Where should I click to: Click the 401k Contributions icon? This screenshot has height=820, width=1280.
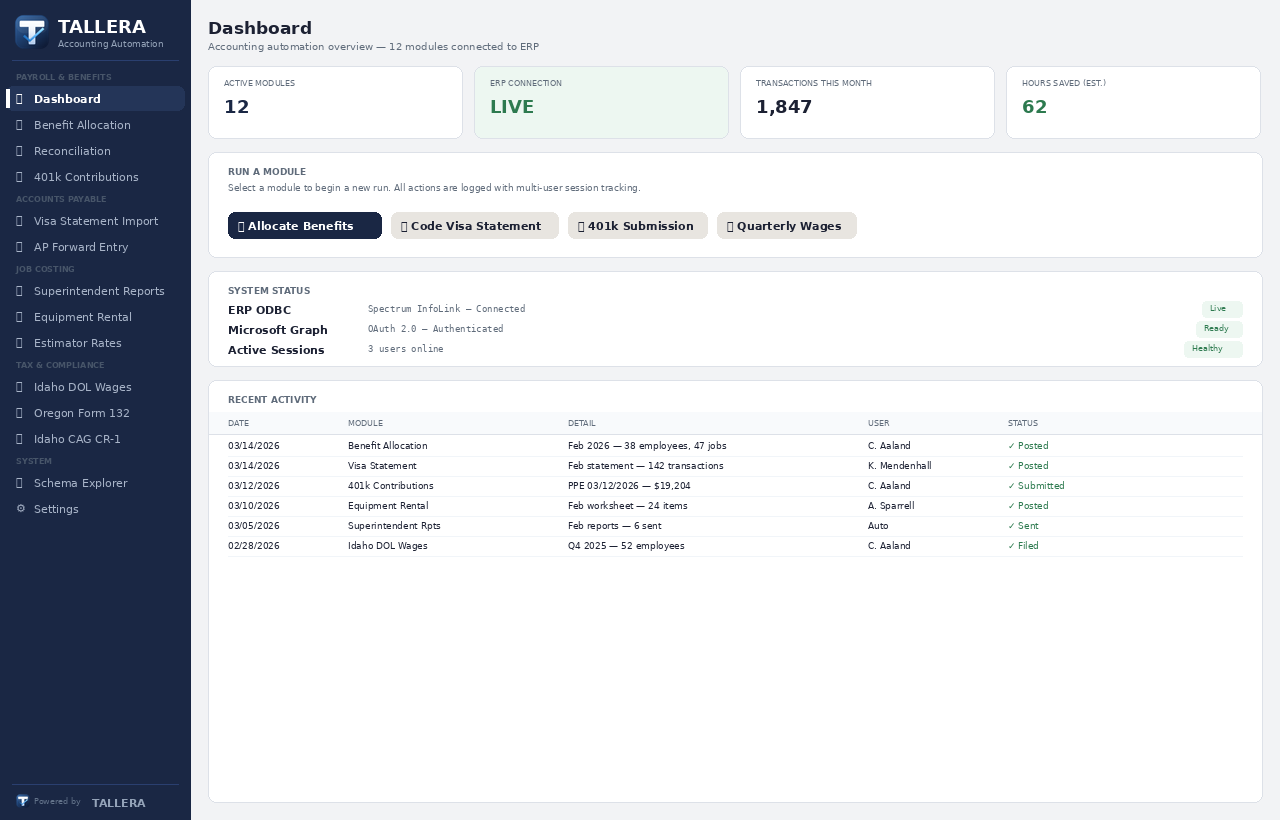[x=20, y=176]
